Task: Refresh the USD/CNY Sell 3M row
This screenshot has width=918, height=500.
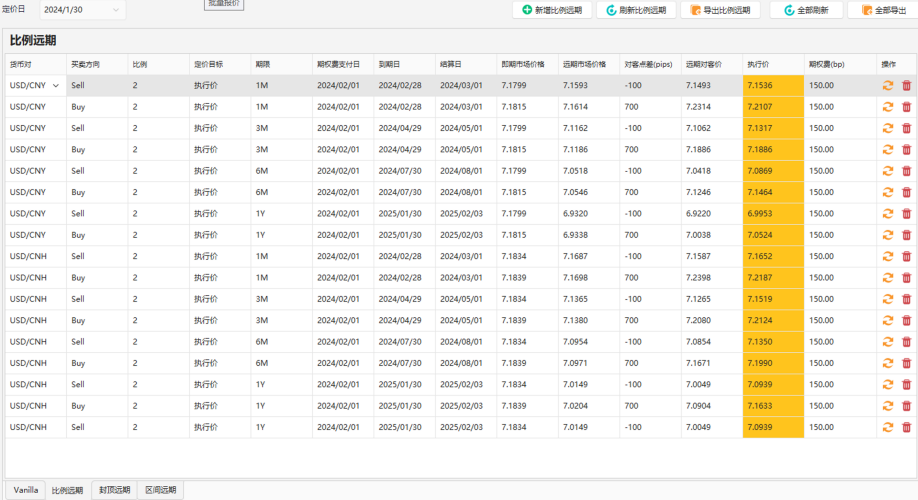Action: coord(887,128)
